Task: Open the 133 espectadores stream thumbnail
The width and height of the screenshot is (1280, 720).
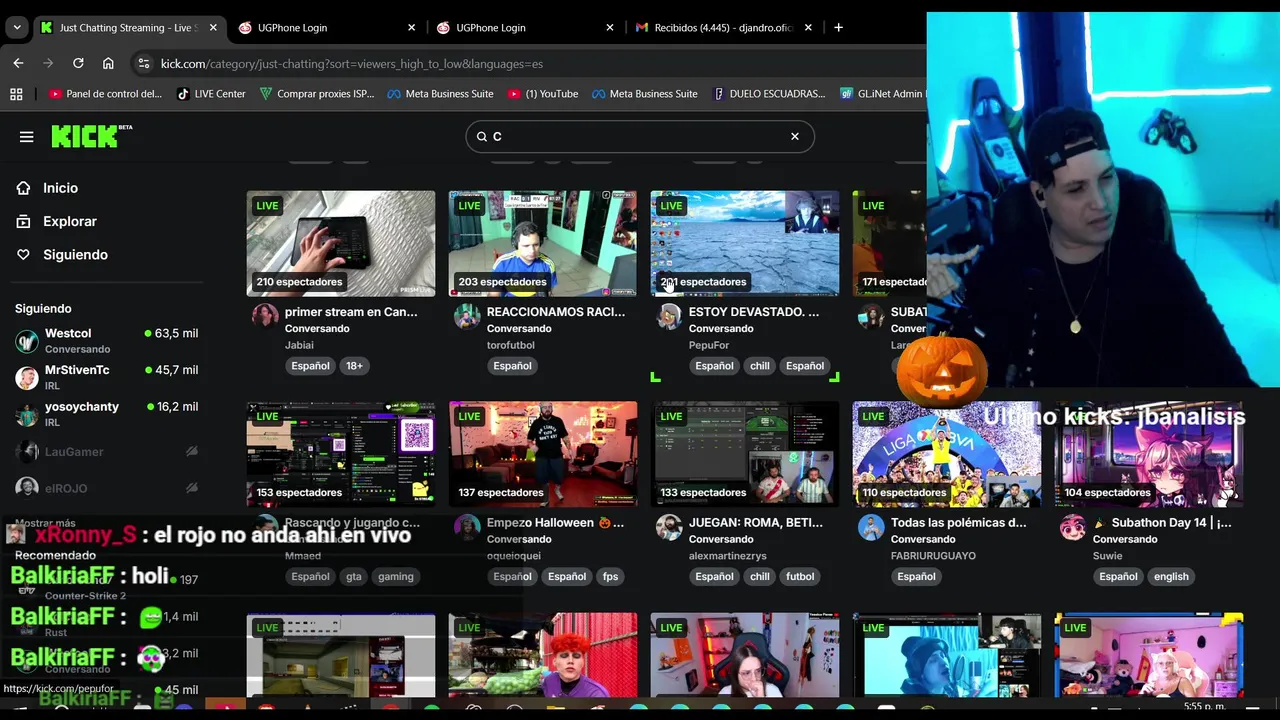Action: pos(745,454)
